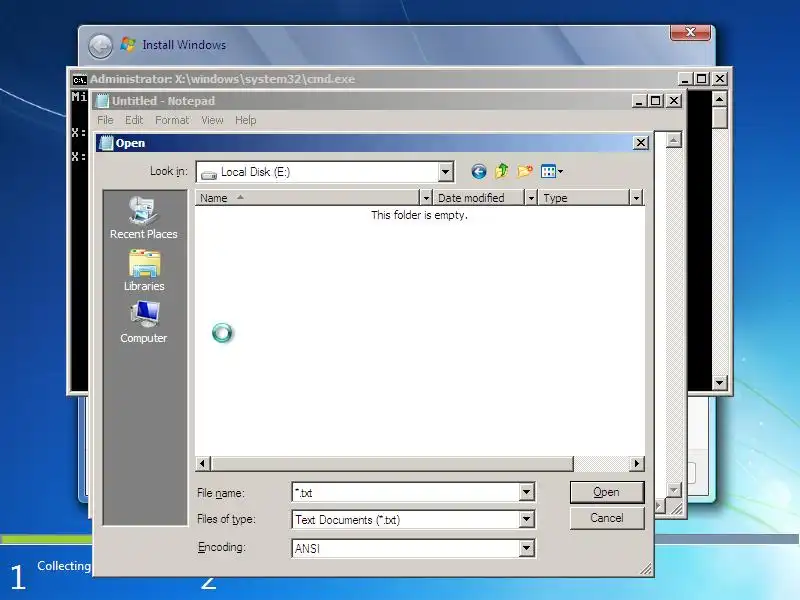Open the Name column filter dropdown
This screenshot has width=800, height=600.
pos(426,197)
